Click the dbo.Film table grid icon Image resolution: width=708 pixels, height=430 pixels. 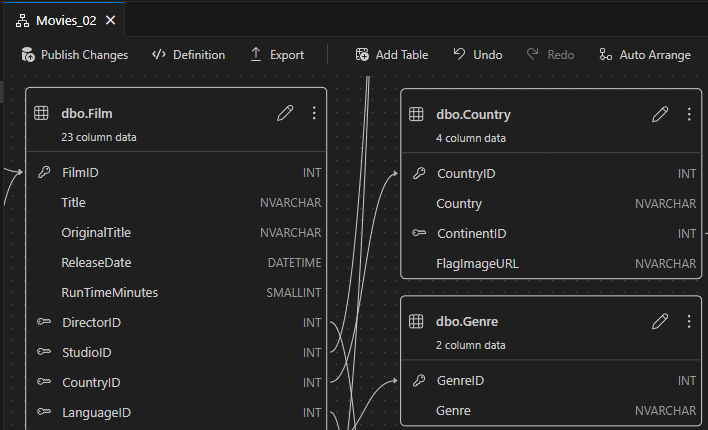tap(41, 113)
